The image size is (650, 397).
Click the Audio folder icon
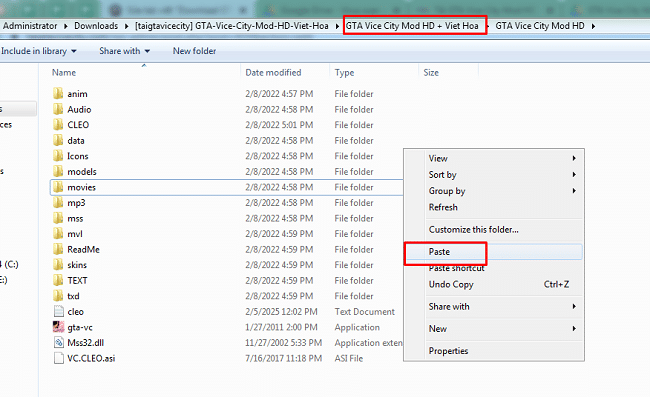[x=58, y=109]
